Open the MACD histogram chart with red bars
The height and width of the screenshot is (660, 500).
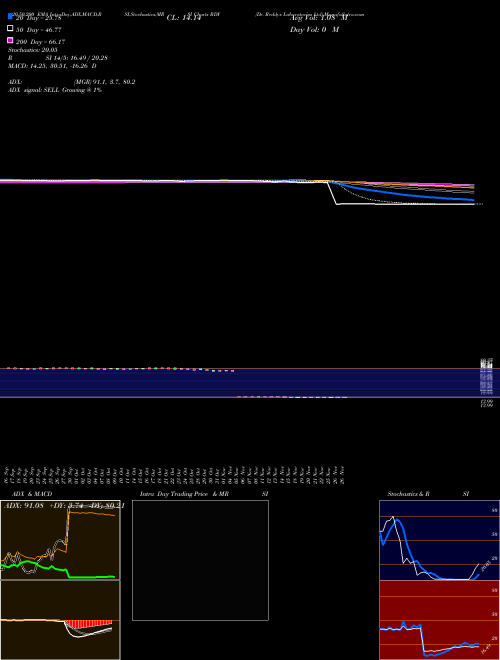point(60,620)
